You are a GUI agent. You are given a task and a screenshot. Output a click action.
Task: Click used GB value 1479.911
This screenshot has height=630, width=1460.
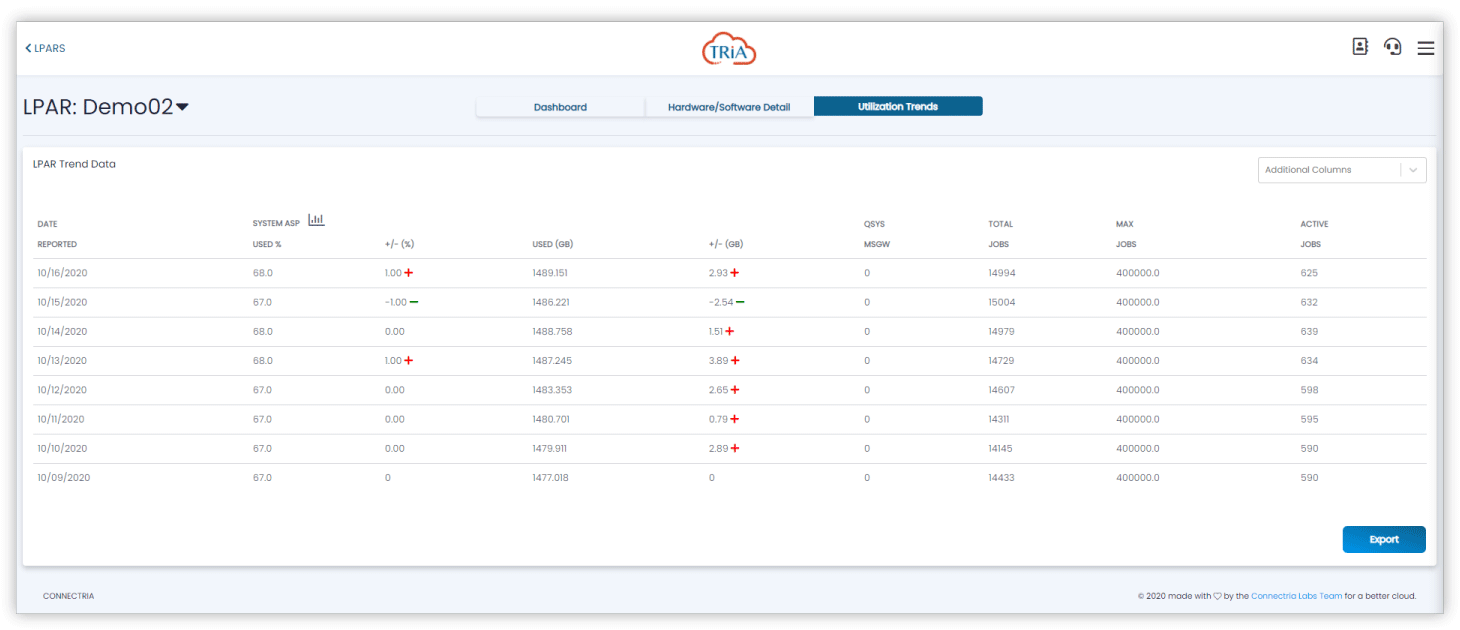pyautogui.click(x=550, y=448)
